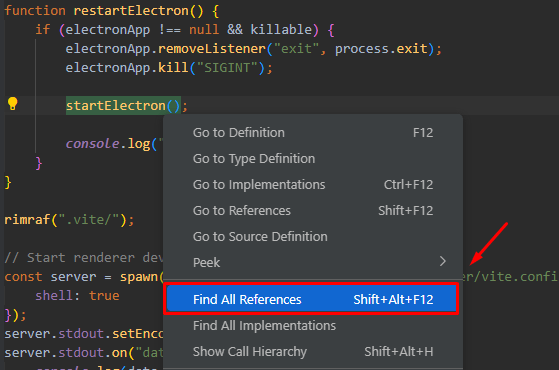Pick Go to Source Definition
The image size is (559, 370).
pyautogui.click(x=313, y=237)
